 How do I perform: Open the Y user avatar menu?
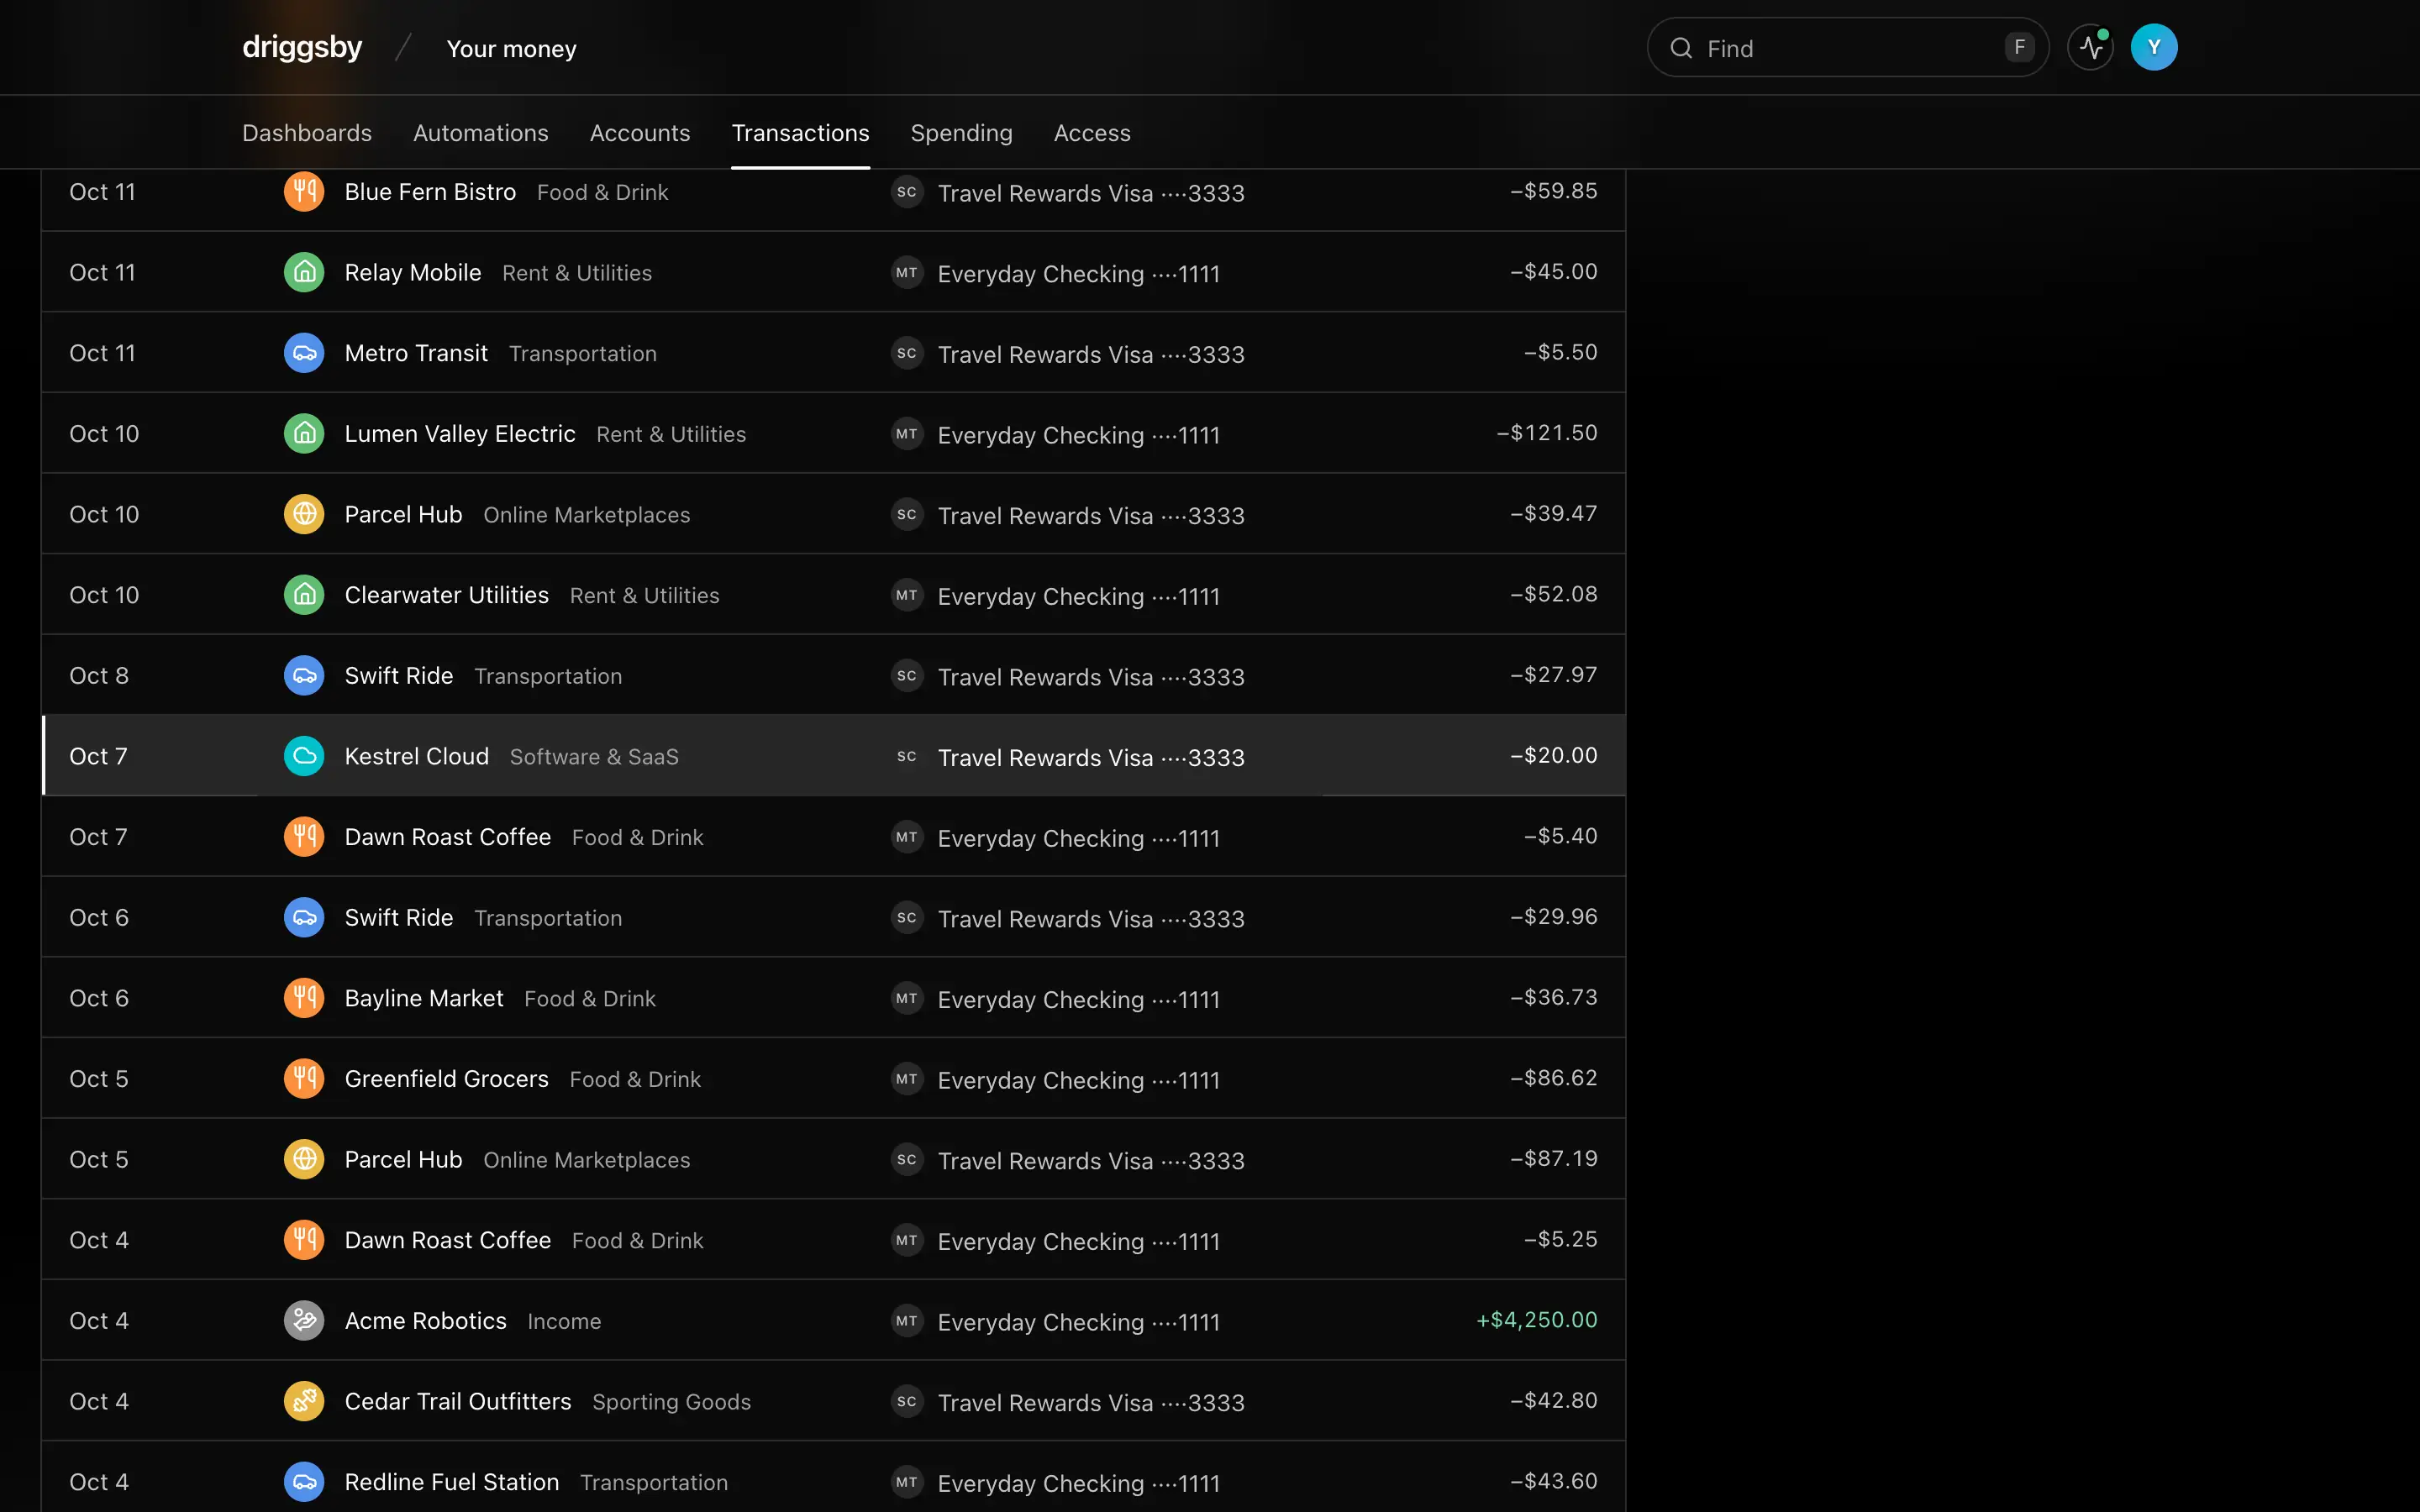click(x=2154, y=47)
